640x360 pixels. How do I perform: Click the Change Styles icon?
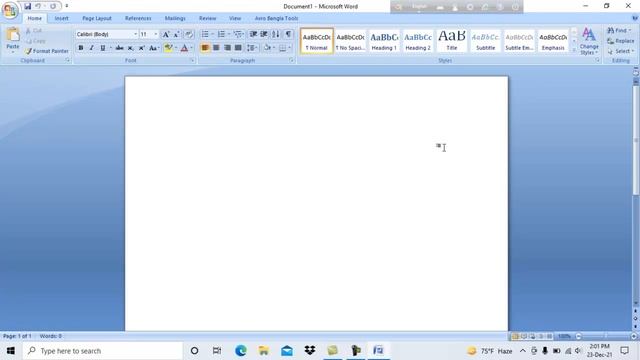589,41
